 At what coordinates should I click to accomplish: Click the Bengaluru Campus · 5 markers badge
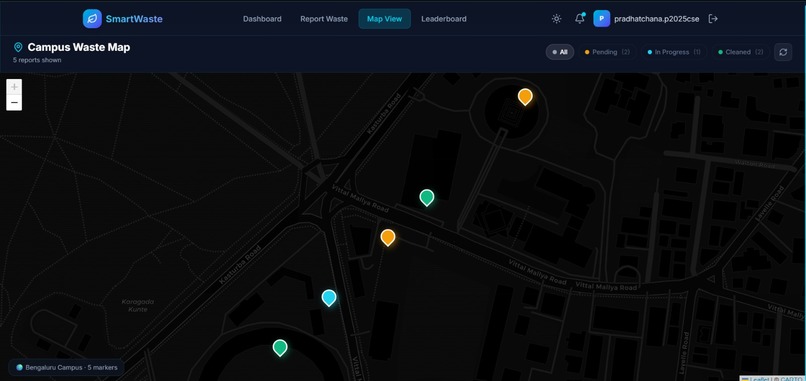tap(66, 368)
